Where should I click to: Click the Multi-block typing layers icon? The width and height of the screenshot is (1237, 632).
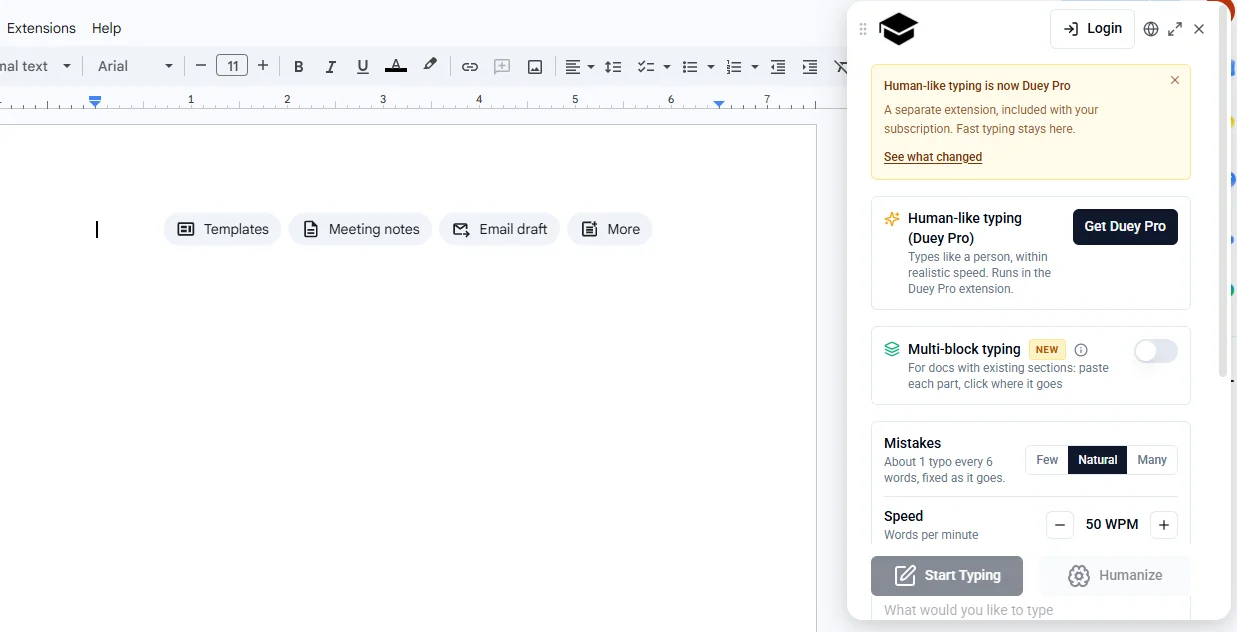(x=892, y=349)
